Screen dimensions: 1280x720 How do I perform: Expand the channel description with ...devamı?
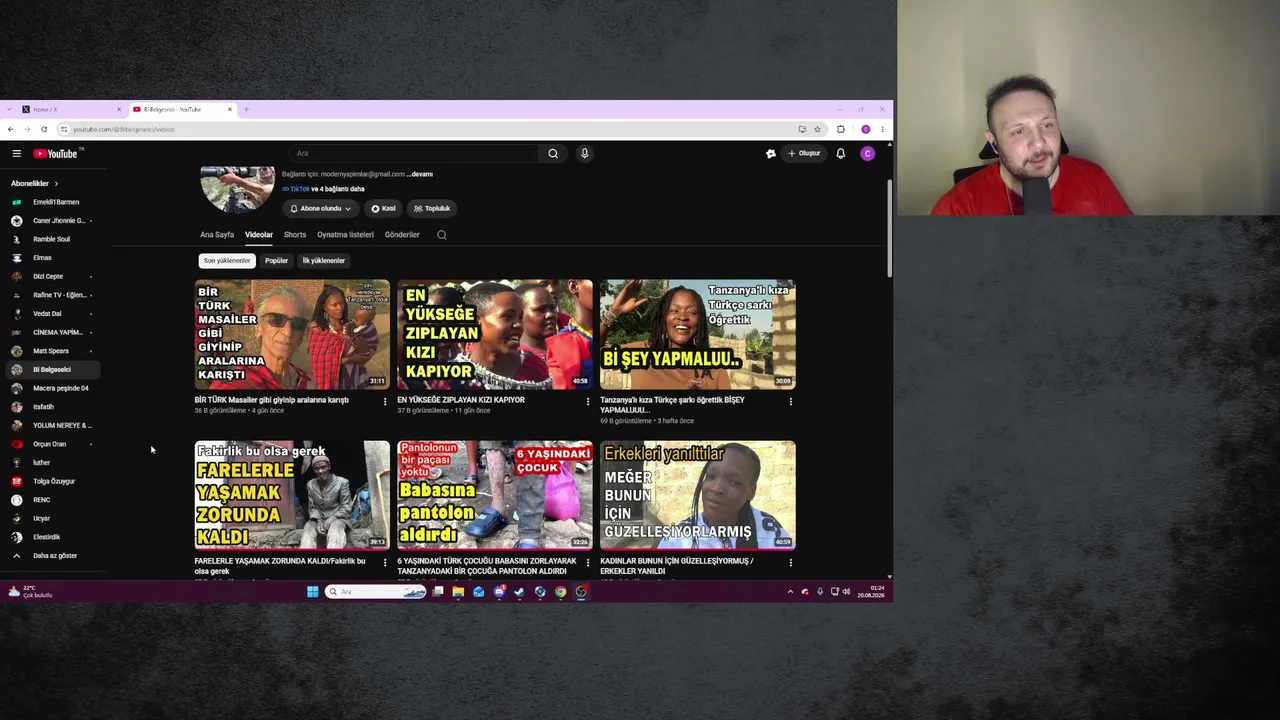tap(420, 174)
